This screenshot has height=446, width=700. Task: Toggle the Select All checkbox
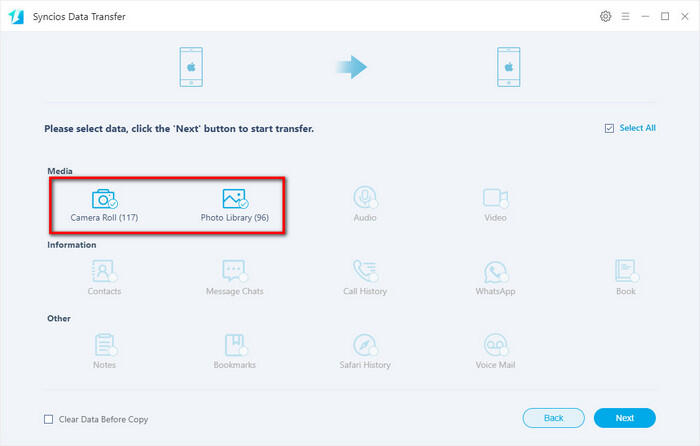[610, 128]
